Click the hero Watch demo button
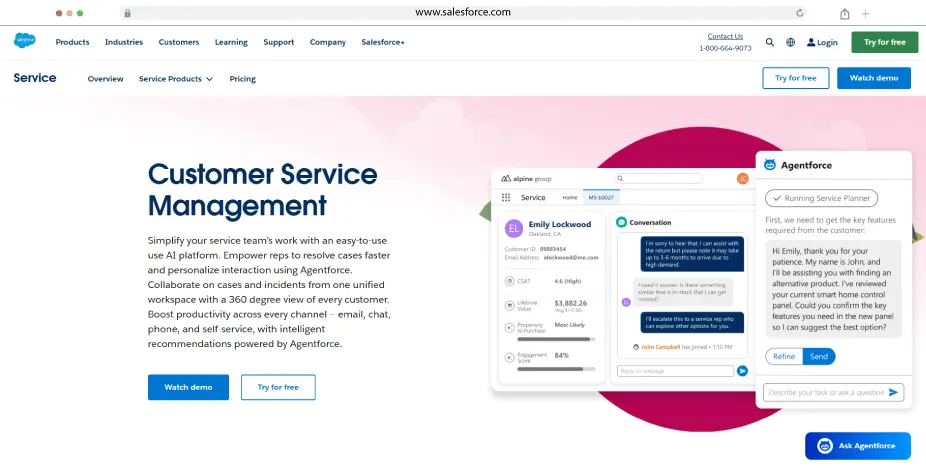Image resolution: width=926 pixels, height=468 pixels. [x=188, y=387]
